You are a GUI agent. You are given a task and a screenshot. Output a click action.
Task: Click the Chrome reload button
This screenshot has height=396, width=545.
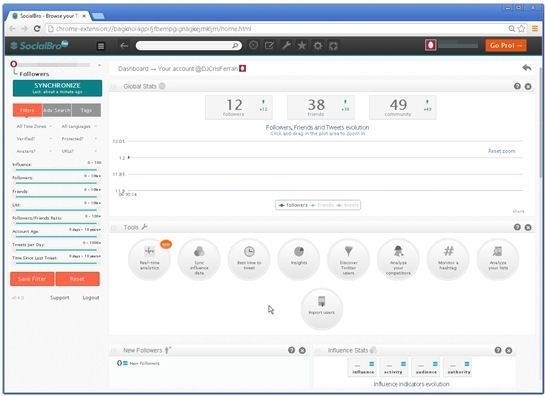[x=37, y=29]
